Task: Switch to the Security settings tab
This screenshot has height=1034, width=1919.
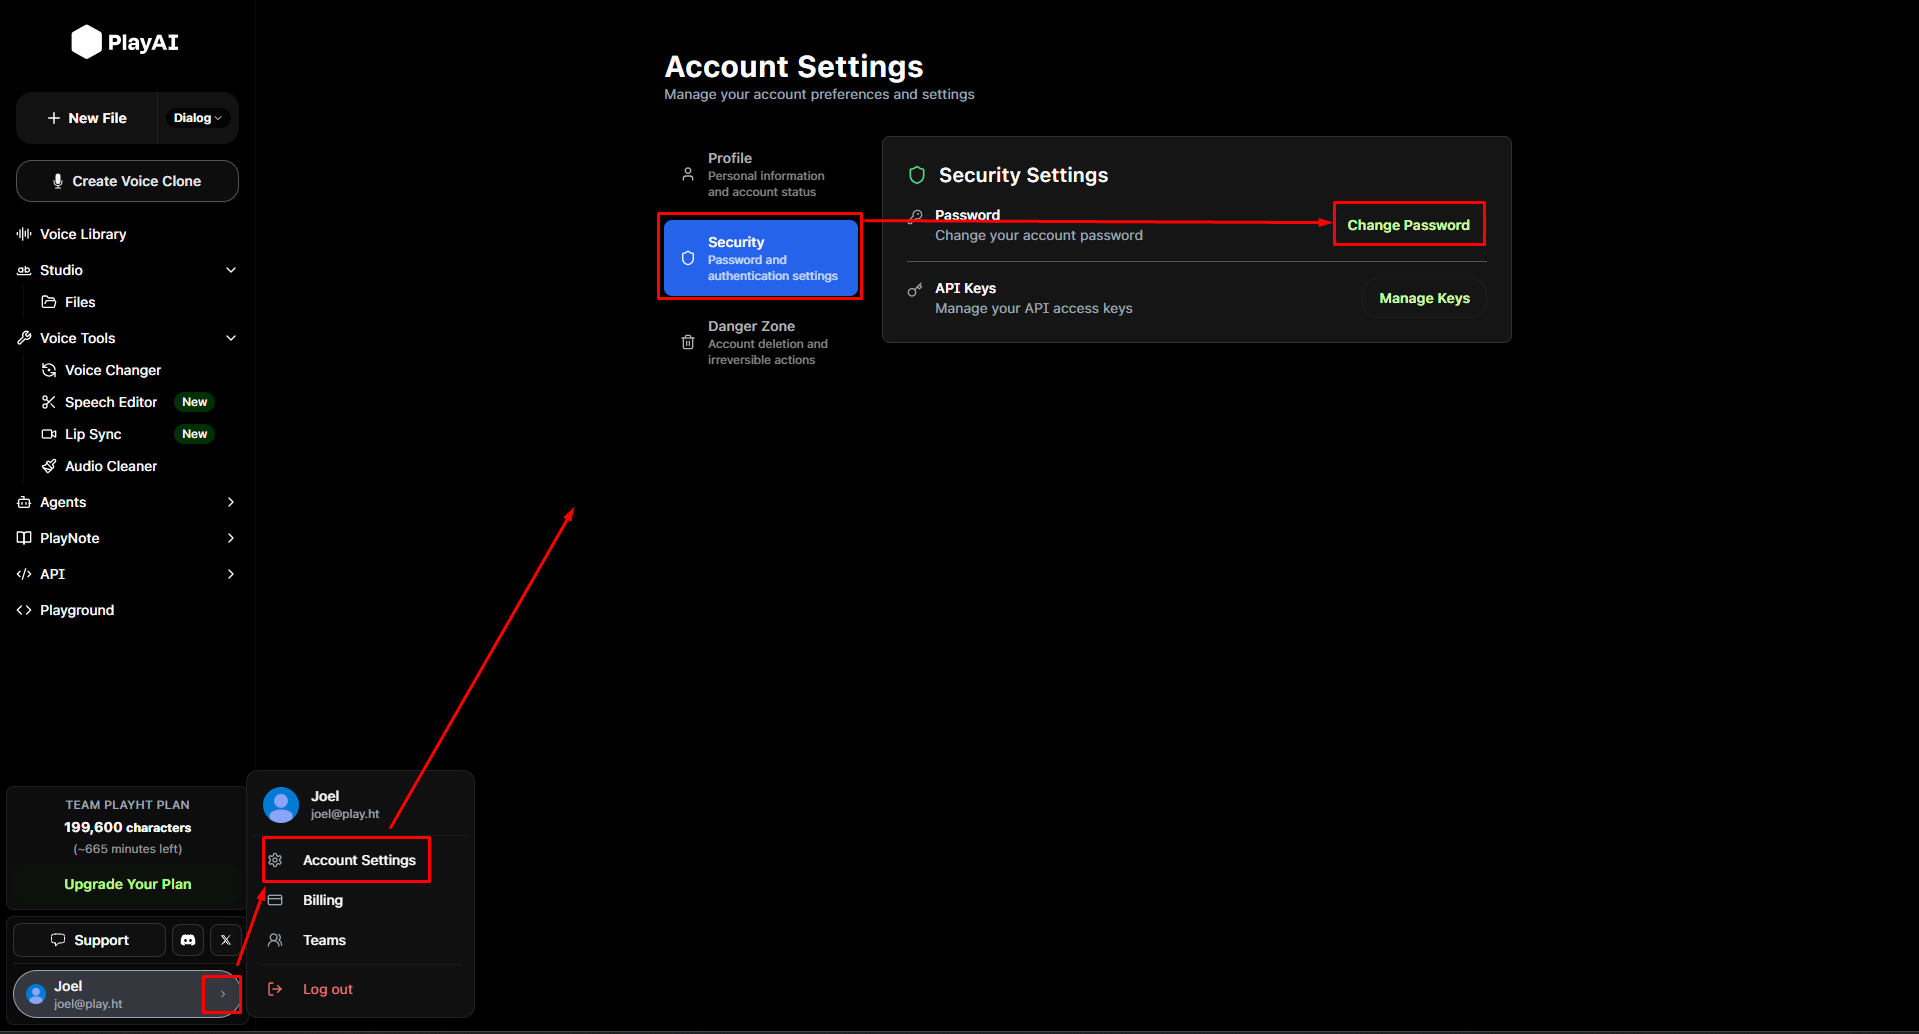Action: (x=761, y=258)
